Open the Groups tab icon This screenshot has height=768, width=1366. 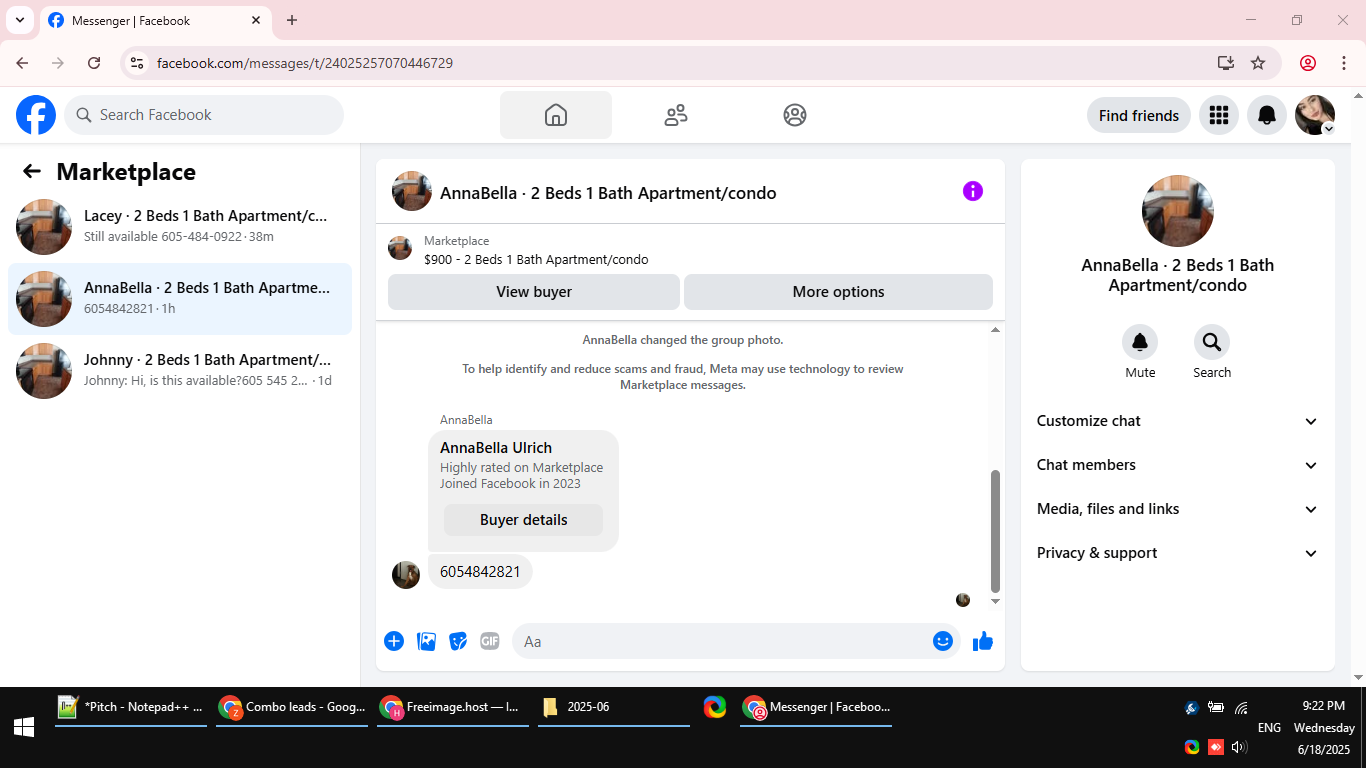click(795, 115)
